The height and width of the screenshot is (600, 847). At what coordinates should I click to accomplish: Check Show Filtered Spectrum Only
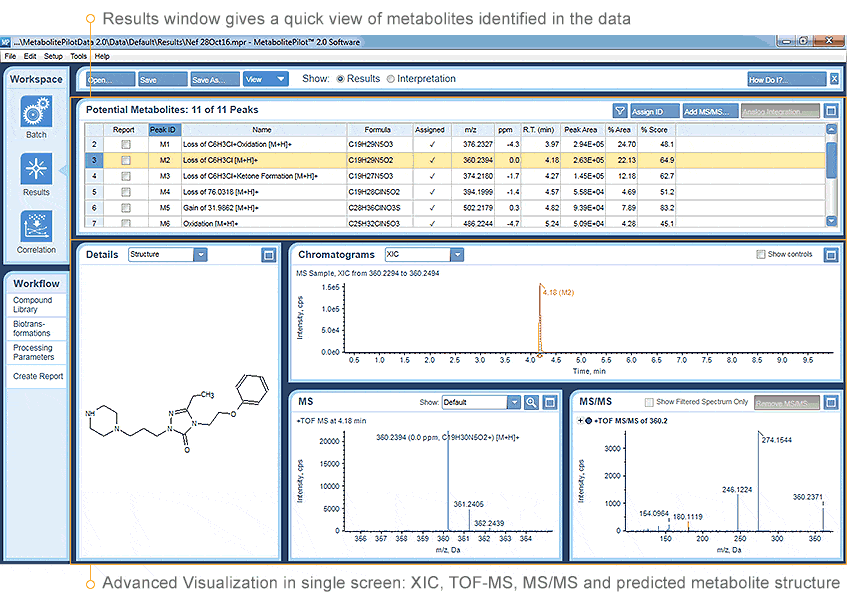click(x=650, y=402)
